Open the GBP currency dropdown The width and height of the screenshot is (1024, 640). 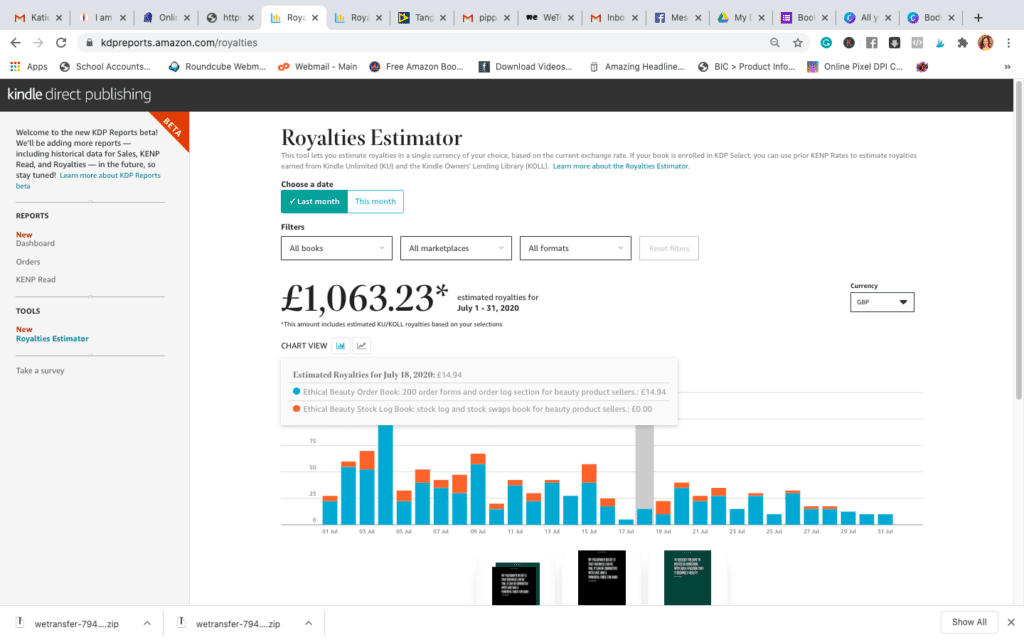(882, 302)
